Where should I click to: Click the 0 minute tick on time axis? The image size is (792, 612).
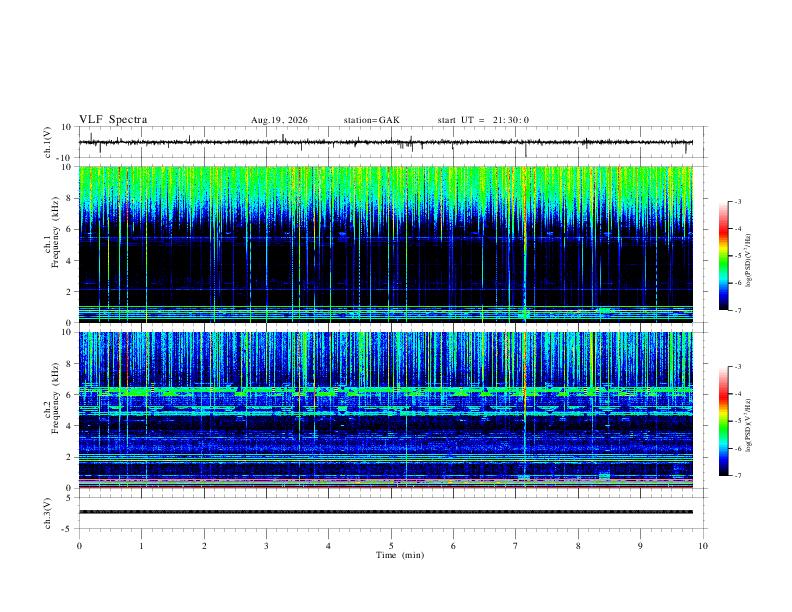pos(79,546)
